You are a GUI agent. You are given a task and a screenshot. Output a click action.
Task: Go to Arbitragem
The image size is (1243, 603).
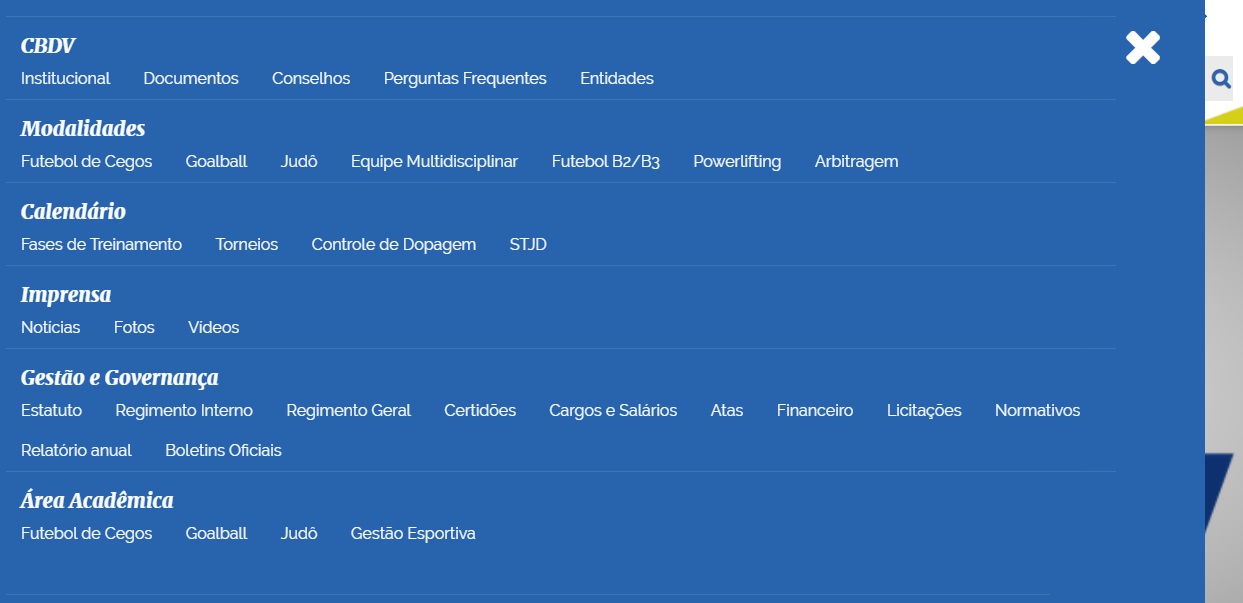[856, 161]
